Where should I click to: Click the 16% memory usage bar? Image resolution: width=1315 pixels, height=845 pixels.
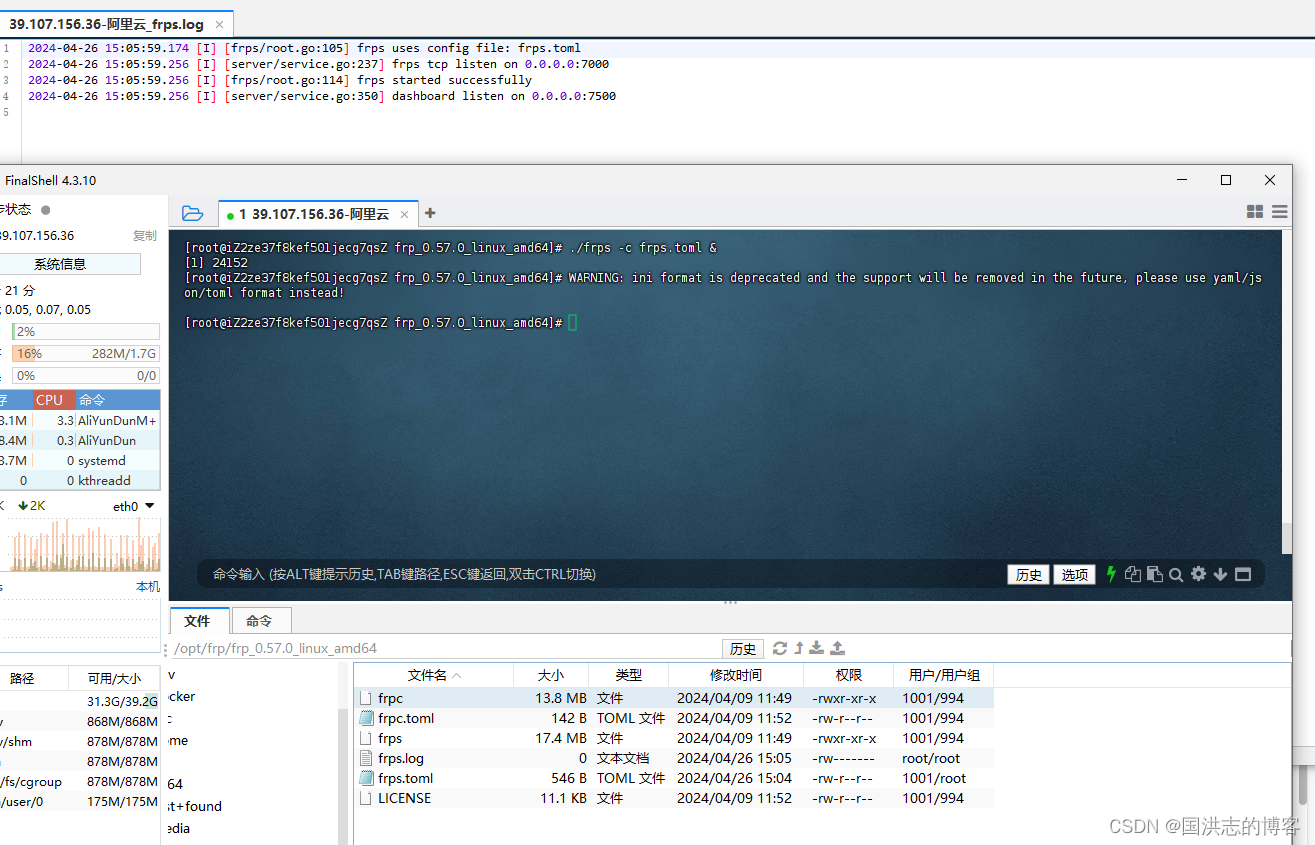point(85,353)
